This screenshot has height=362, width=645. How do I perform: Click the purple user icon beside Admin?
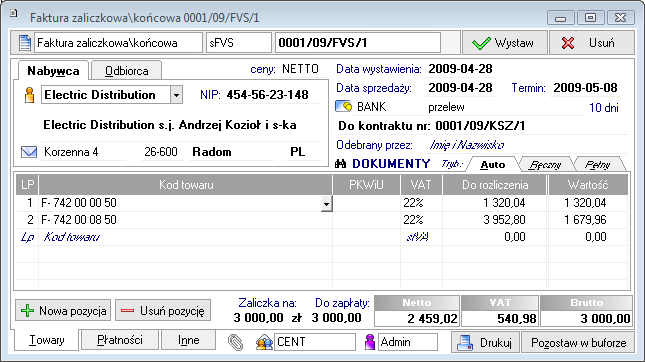click(x=370, y=342)
